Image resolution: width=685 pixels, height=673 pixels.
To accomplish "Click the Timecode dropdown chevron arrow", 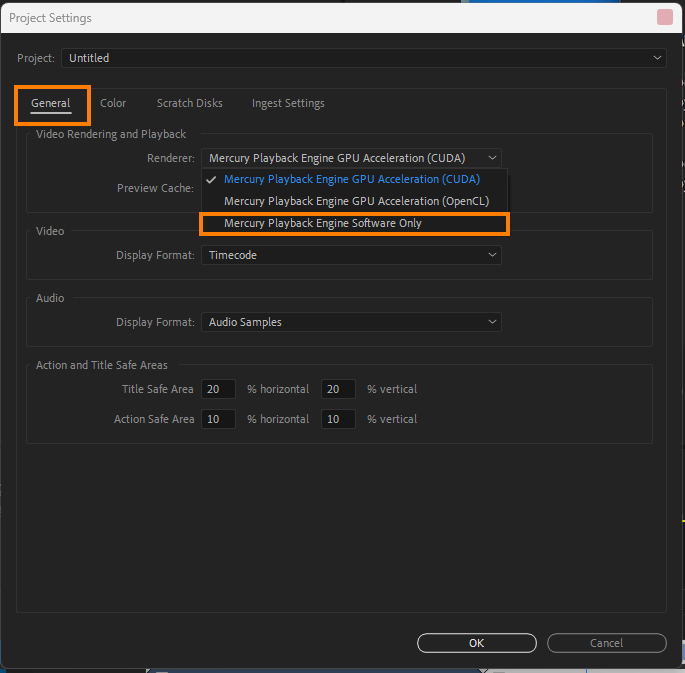I will pyautogui.click(x=492, y=255).
